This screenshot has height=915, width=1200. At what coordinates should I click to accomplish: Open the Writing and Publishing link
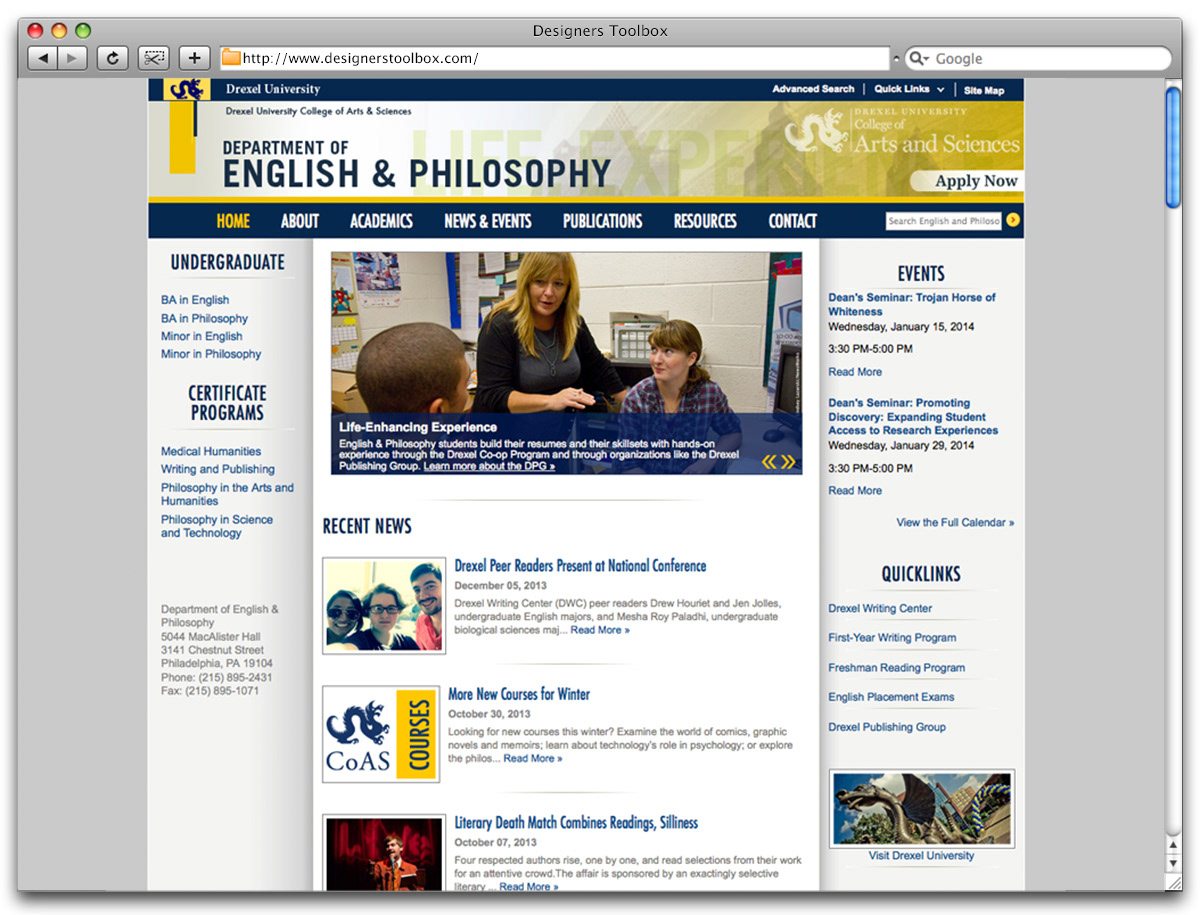[x=218, y=469]
